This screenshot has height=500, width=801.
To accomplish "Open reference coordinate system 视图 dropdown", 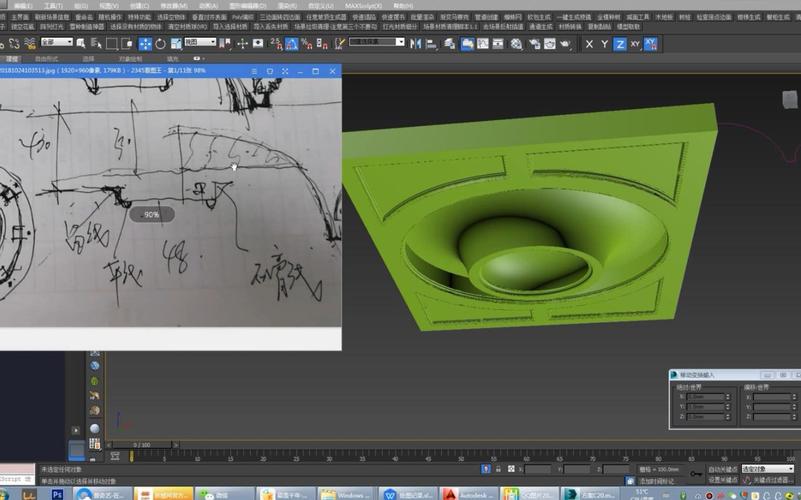I will click(x=200, y=42).
